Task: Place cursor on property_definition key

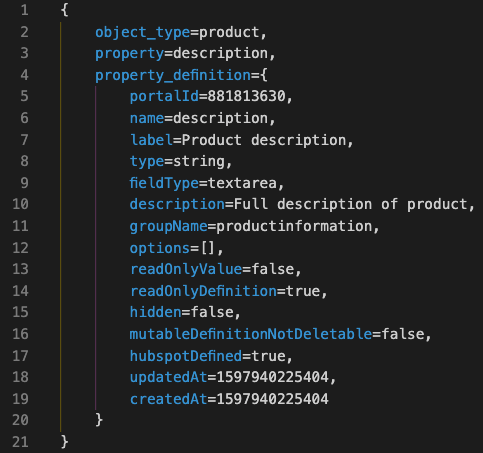Action: tap(173, 75)
